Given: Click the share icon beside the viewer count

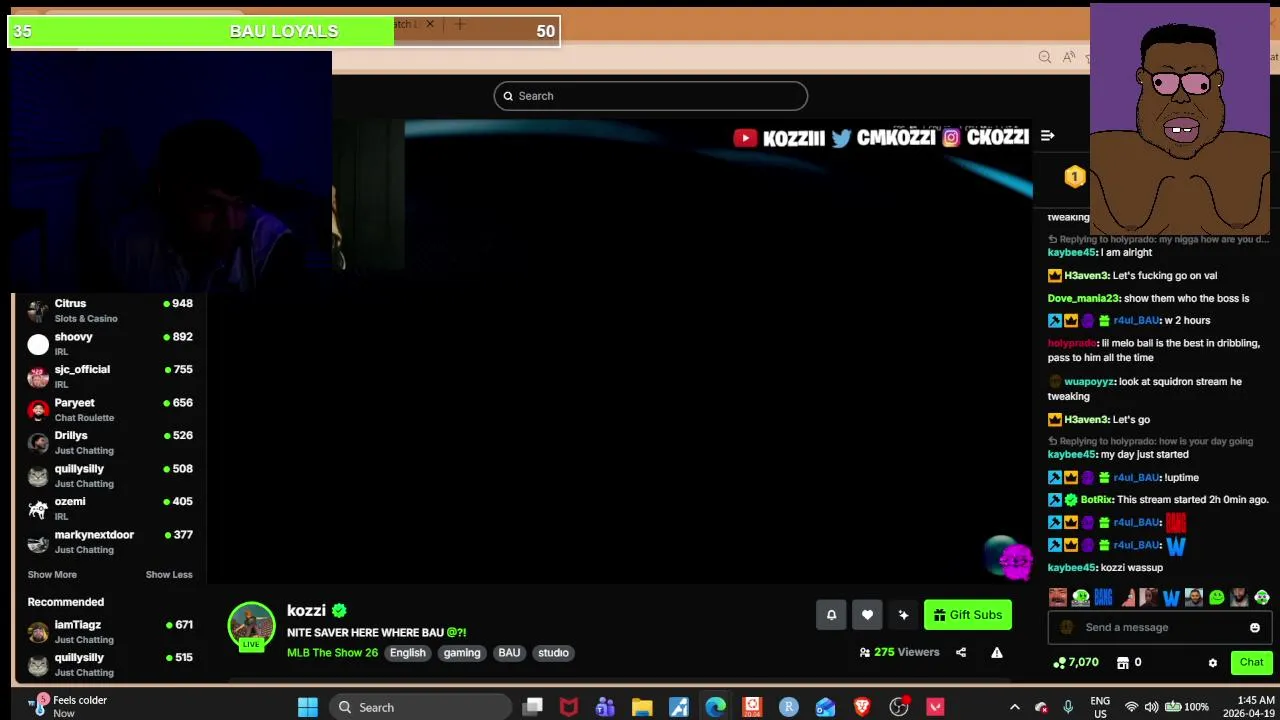Looking at the screenshot, I should (x=961, y=652).
